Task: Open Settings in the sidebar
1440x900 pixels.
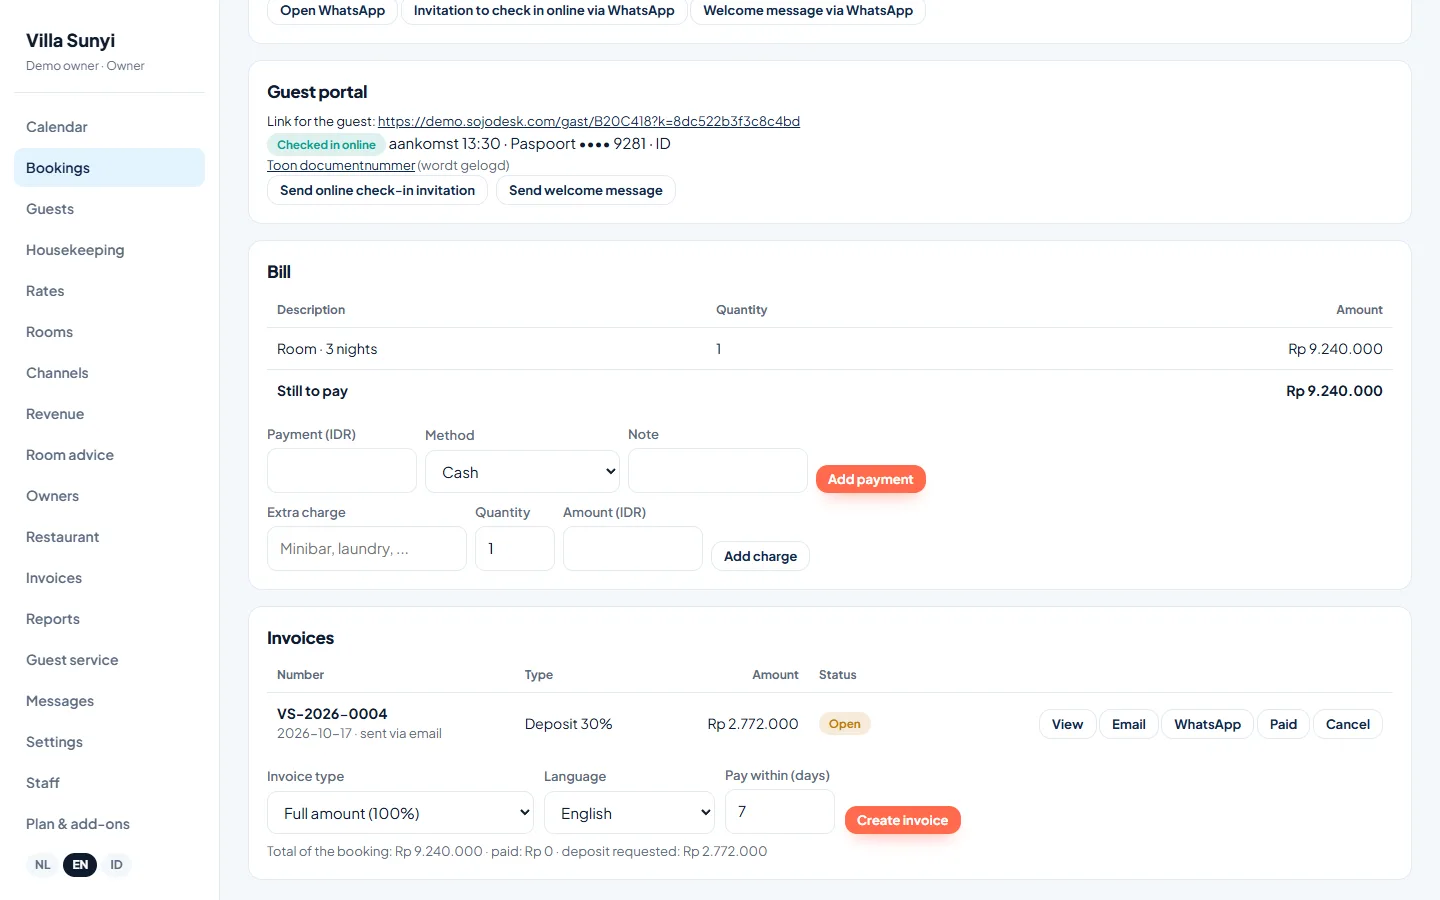Action: (x=109, y=742)
